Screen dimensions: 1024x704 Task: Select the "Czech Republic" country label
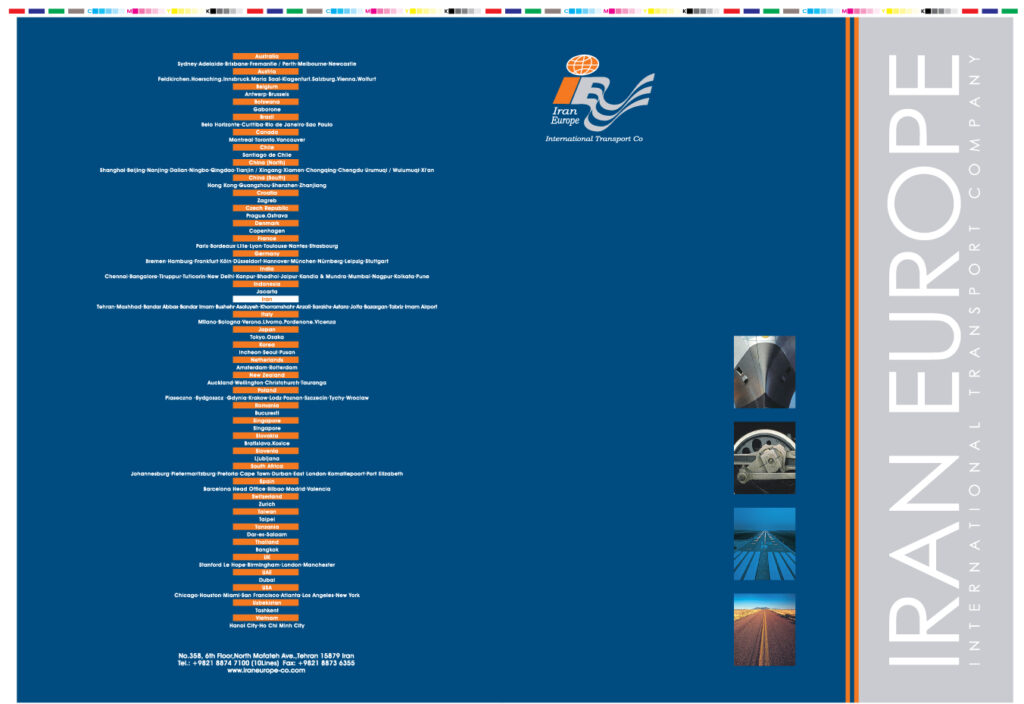coord(266,208)
